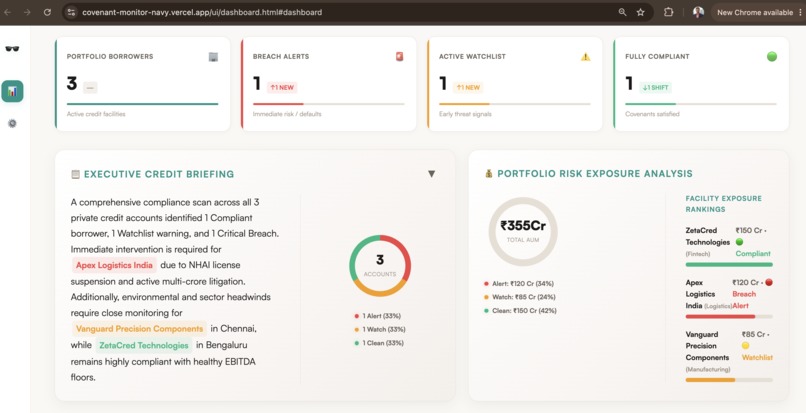Click 'Clean: ₹150 Cr (42%)' legend entry
The height and width of the screenshot is (413, 806).
click(520, 311)
